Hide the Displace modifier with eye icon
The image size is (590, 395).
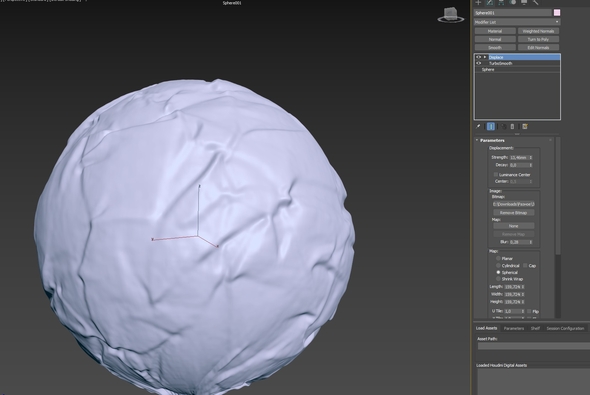coord(479,57)
